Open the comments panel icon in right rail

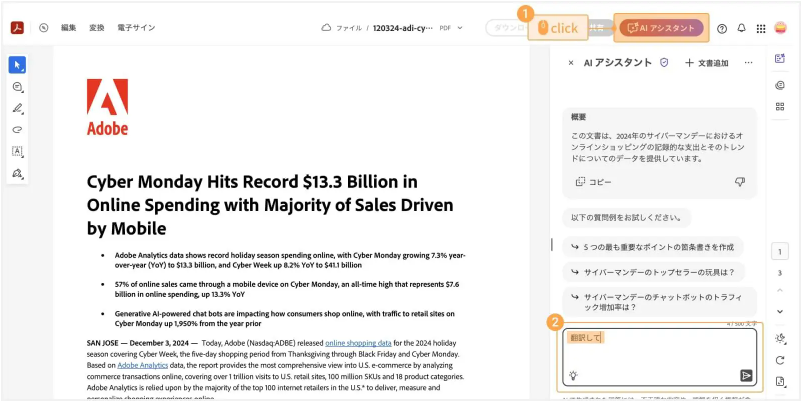(x=780, y=85)
